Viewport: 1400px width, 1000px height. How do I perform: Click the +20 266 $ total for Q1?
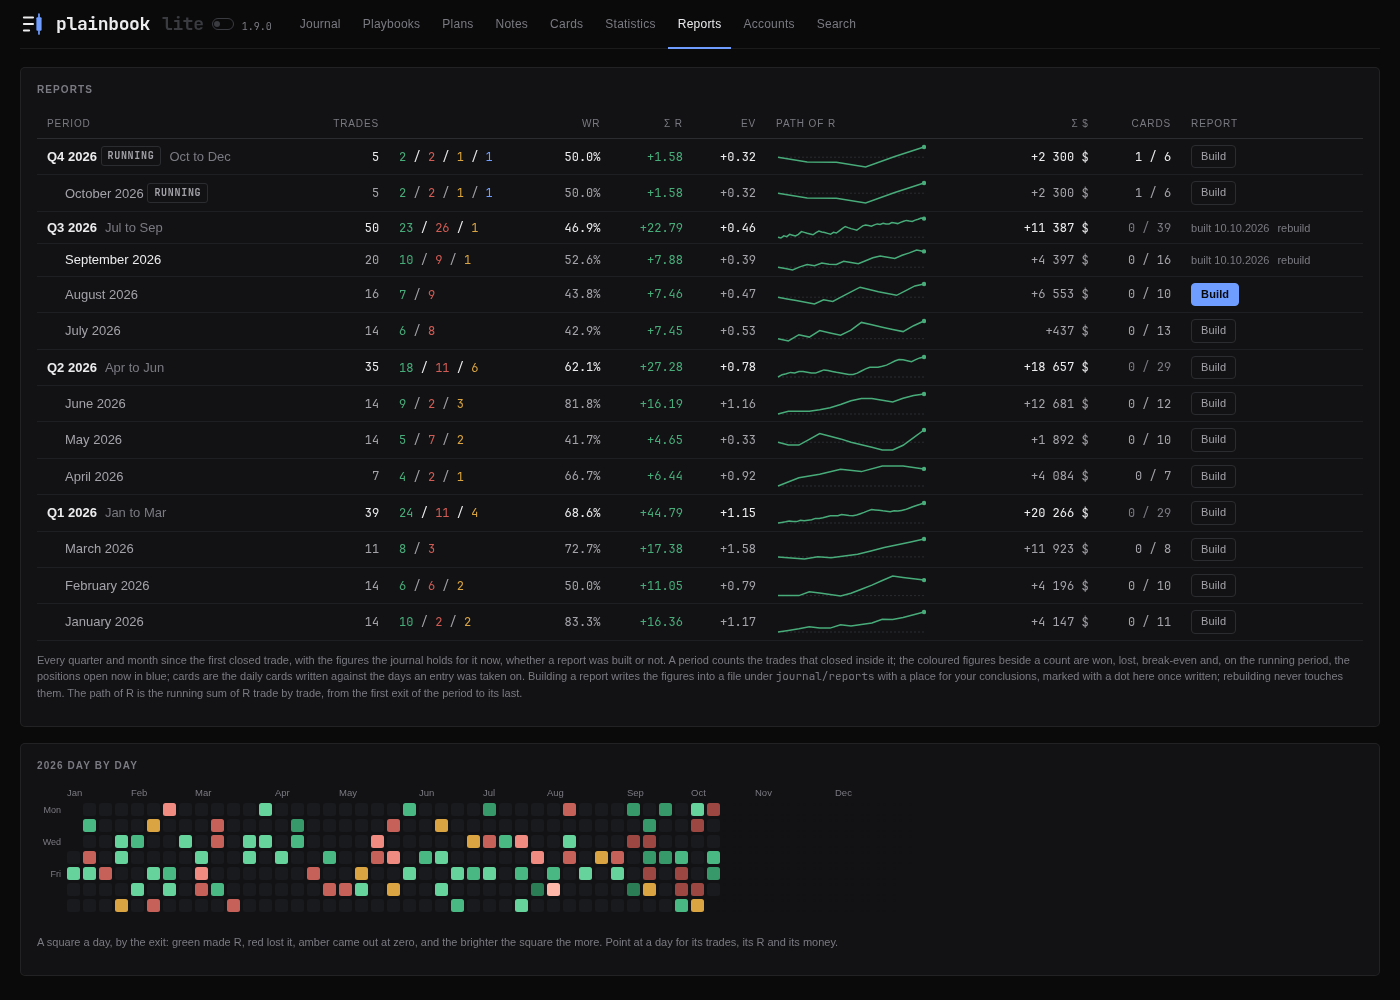(x=1056, y=513)
